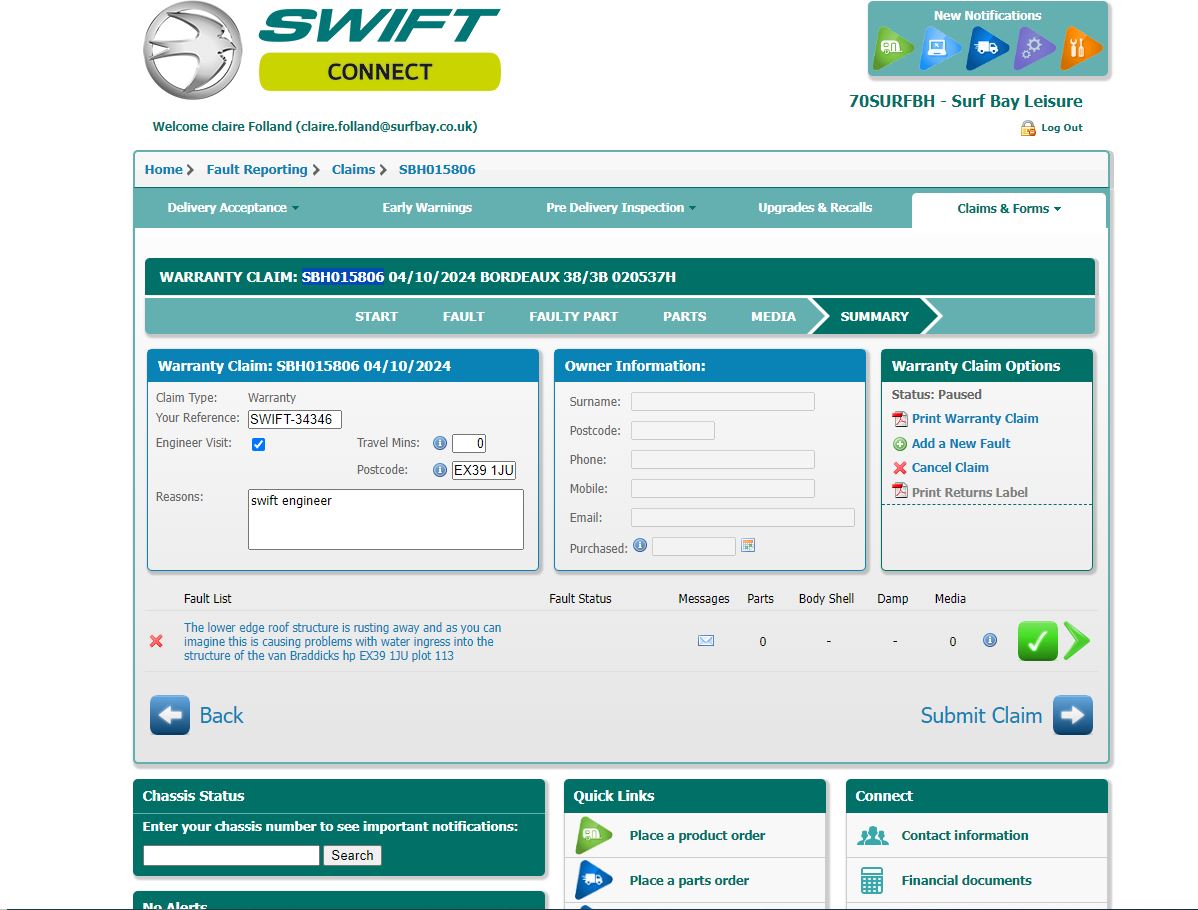Viewport: 1198px width, 910px height.
Task: Click the green Add a New Fault plus icon
Action: [x=900, y=444]
